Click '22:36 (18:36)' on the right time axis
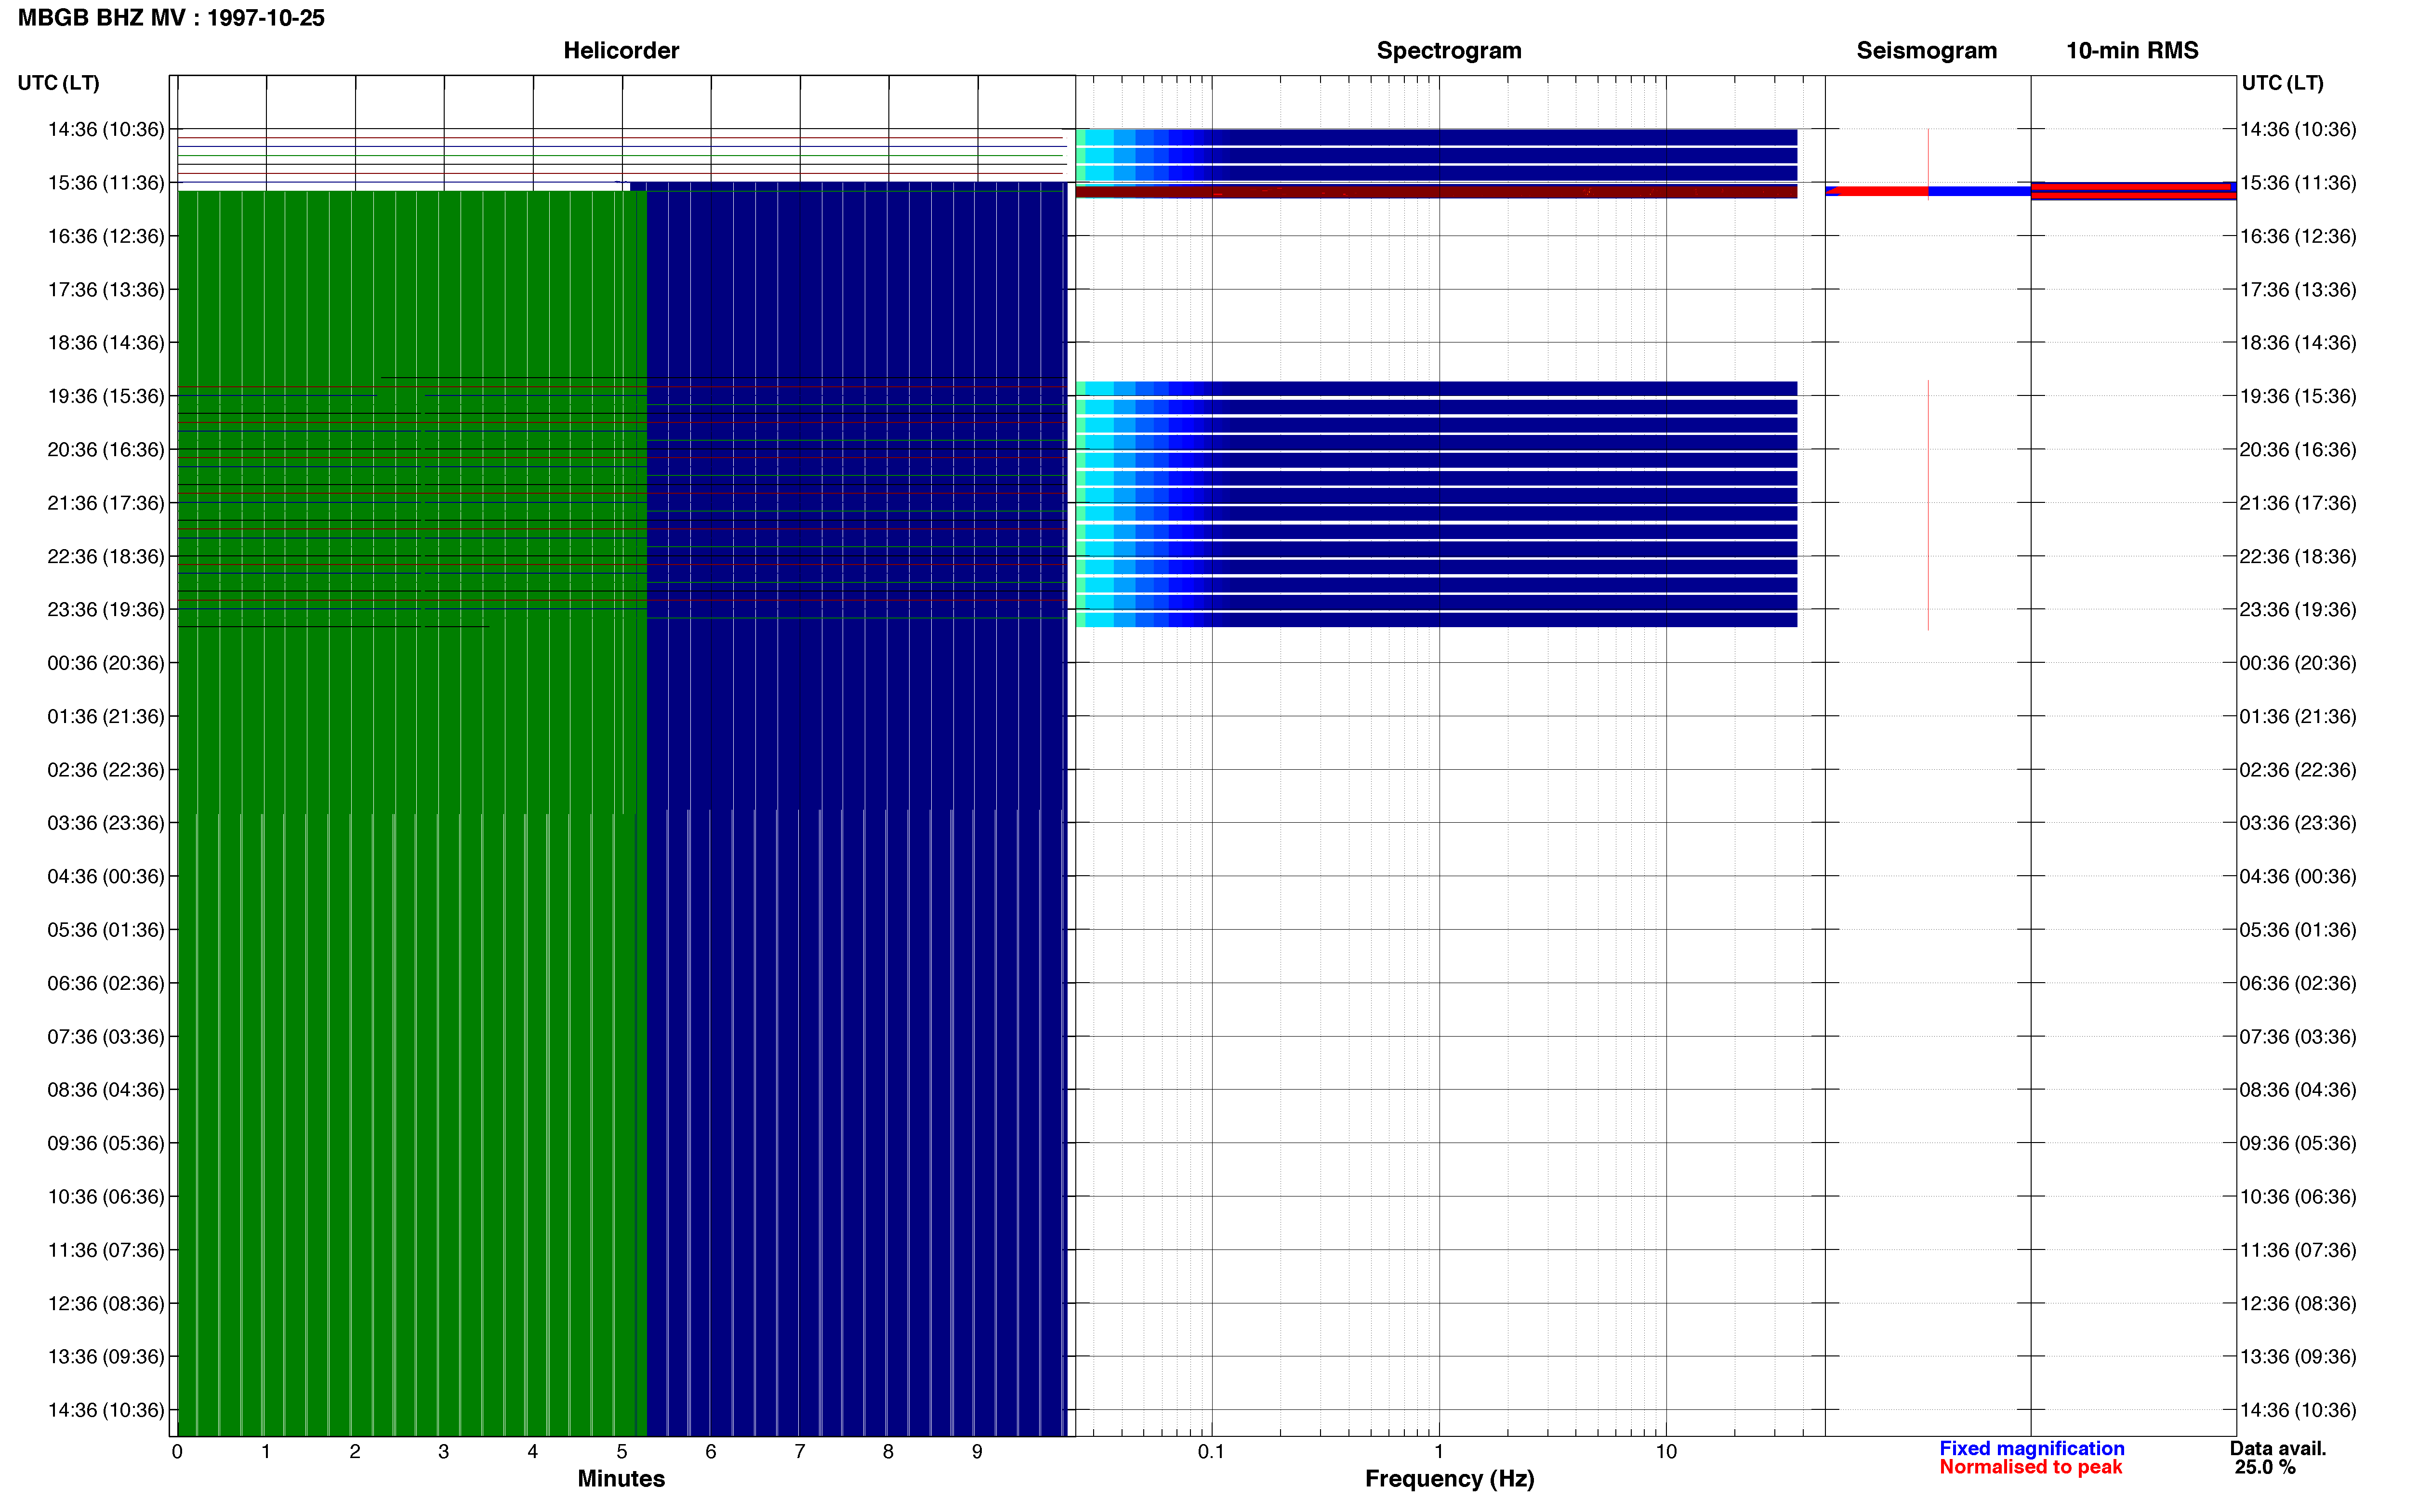The width and height of the screenshot is (2418, 1512). (2298, 556)
